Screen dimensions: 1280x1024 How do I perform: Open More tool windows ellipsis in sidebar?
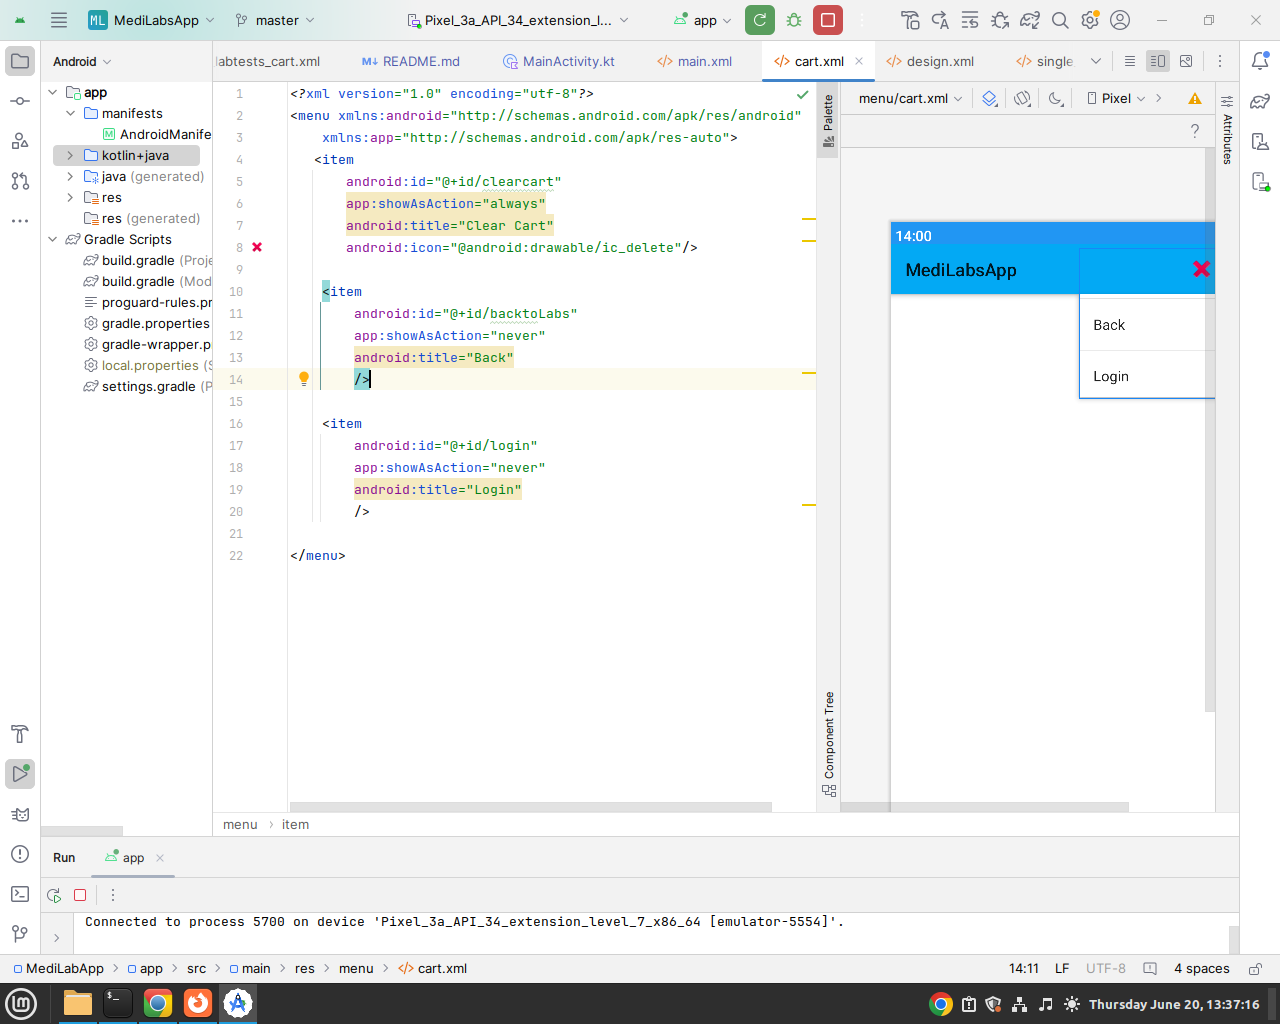click(20, 220)
